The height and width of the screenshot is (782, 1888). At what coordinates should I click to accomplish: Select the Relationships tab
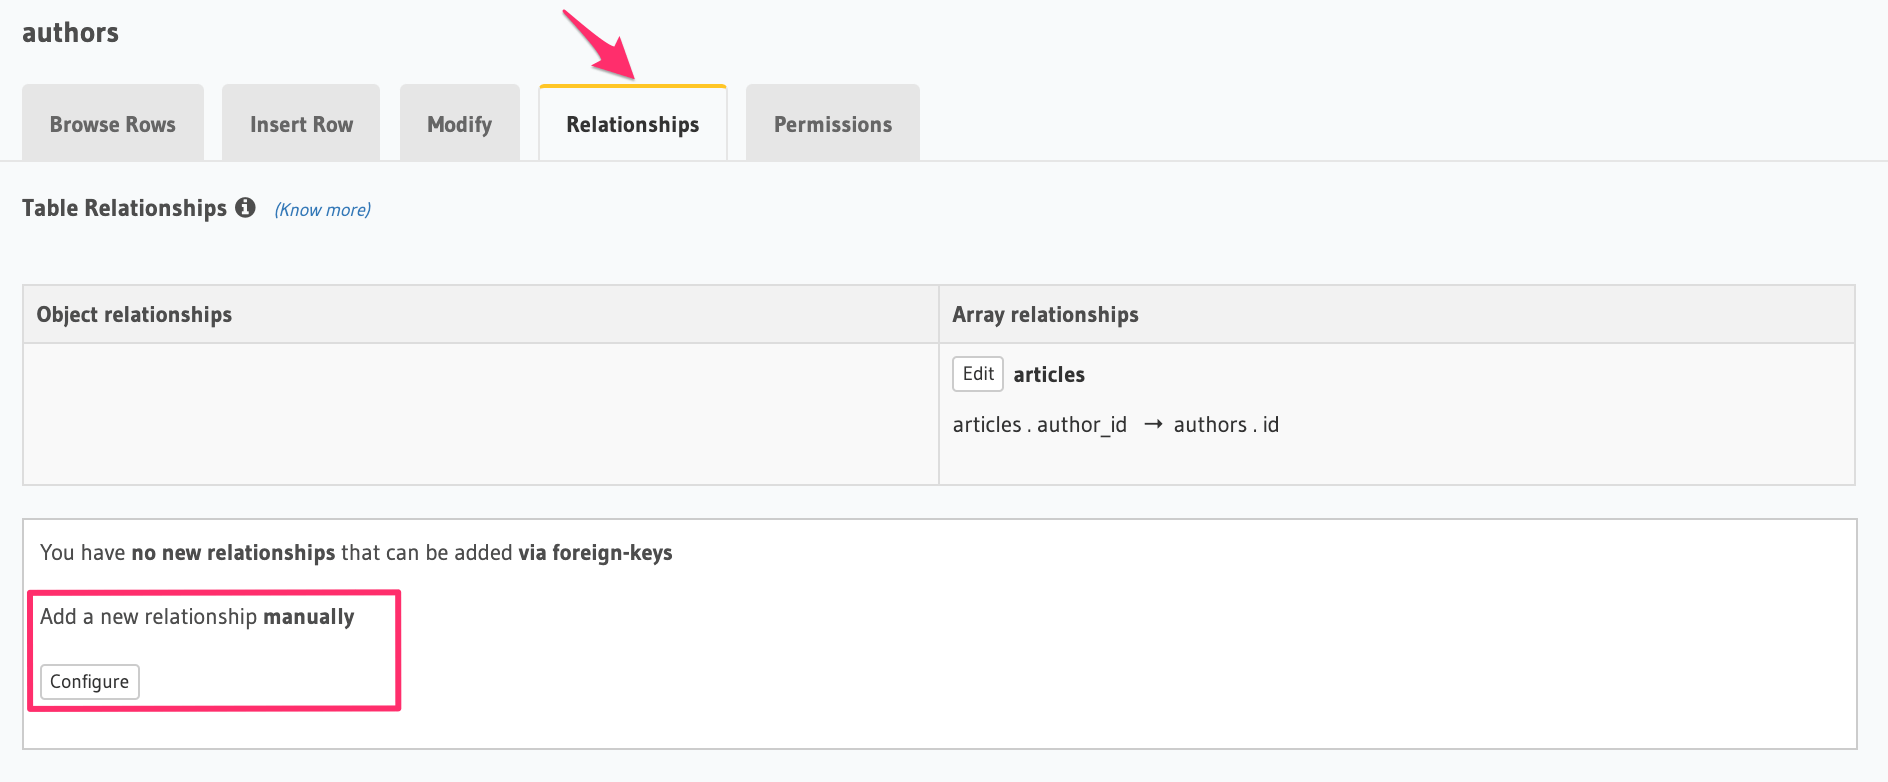632,124
